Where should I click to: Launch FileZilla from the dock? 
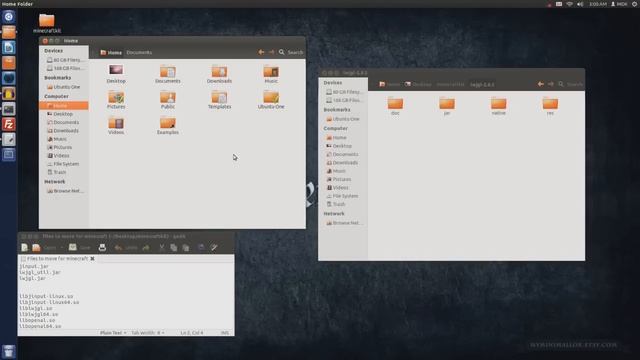(9, 124)
